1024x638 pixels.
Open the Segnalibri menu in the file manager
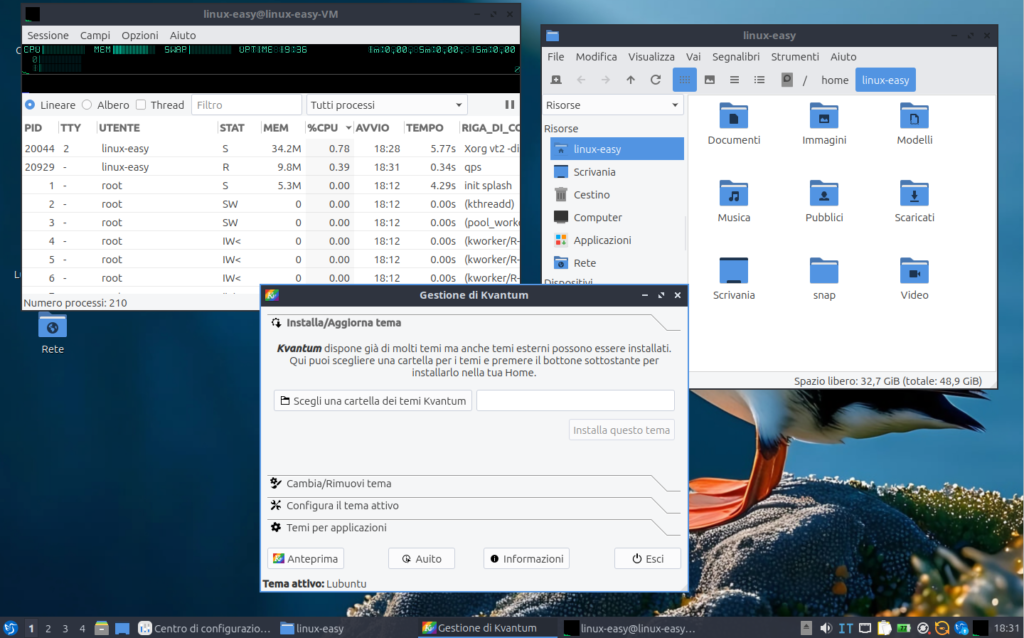click(x=736, y=57)
